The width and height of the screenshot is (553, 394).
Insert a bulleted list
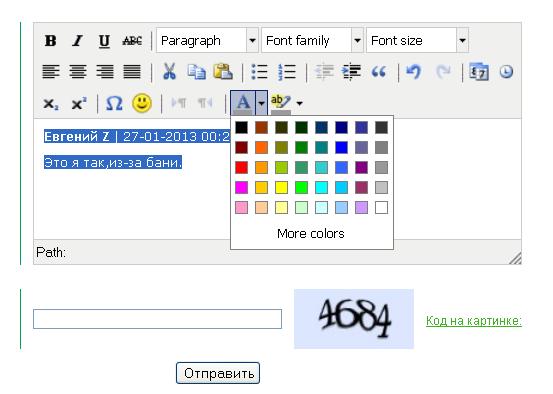point(260,72)
